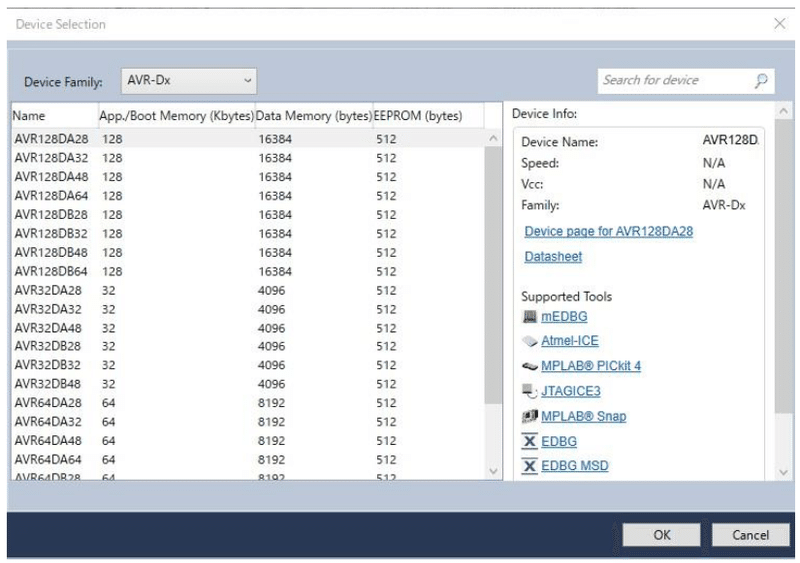
Task: Select the AVR64DA48 row
Action: [248, 440]
